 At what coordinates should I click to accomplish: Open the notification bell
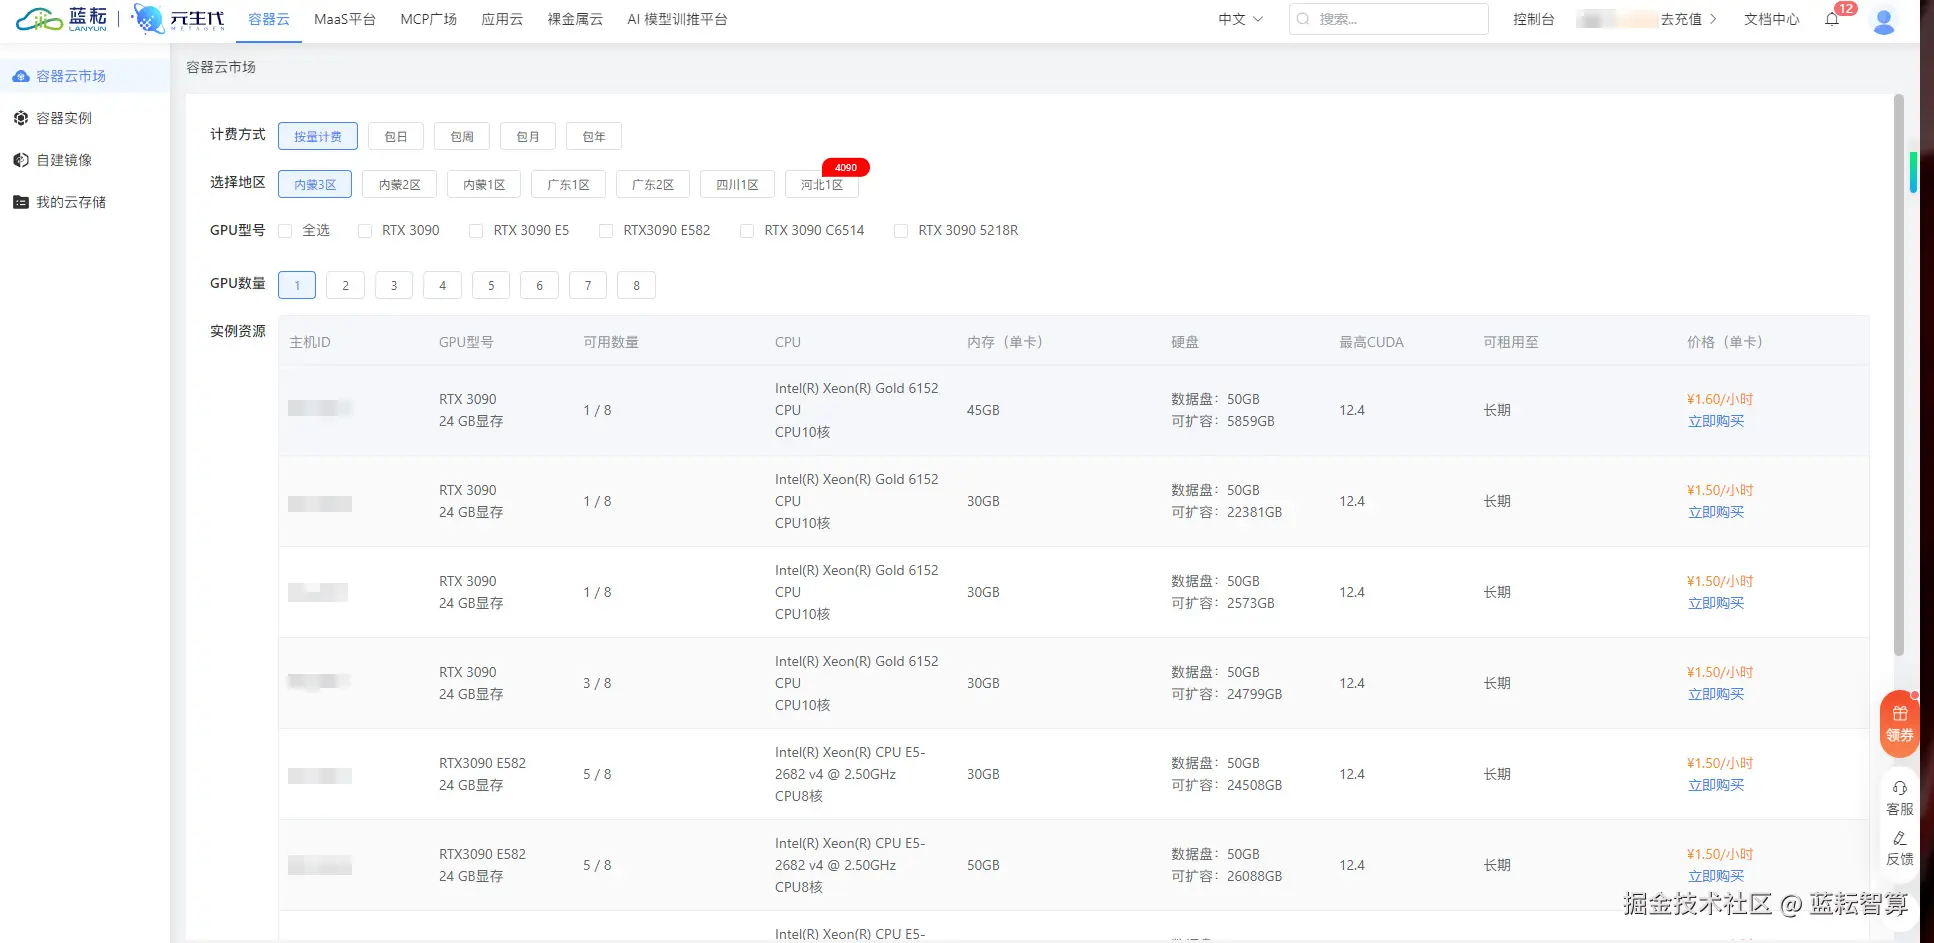pos(1832,19)
